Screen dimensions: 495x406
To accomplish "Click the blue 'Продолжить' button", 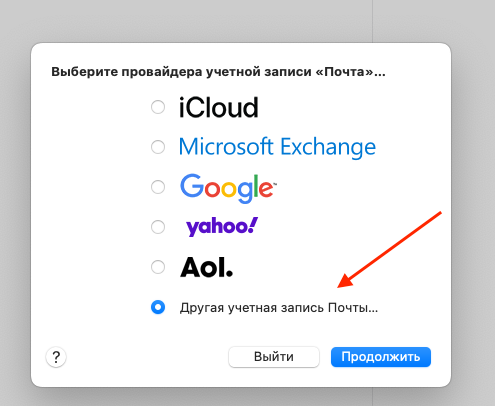I will 381,357.
